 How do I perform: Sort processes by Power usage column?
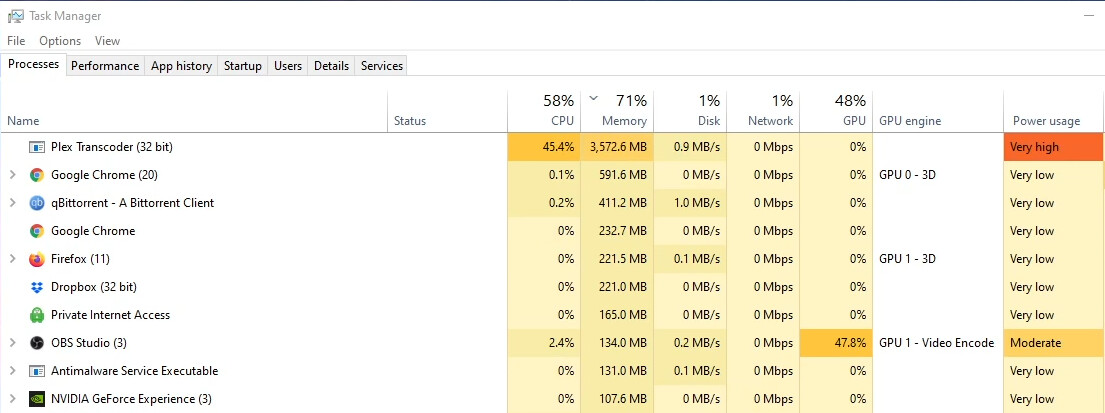pos(1046,121)
